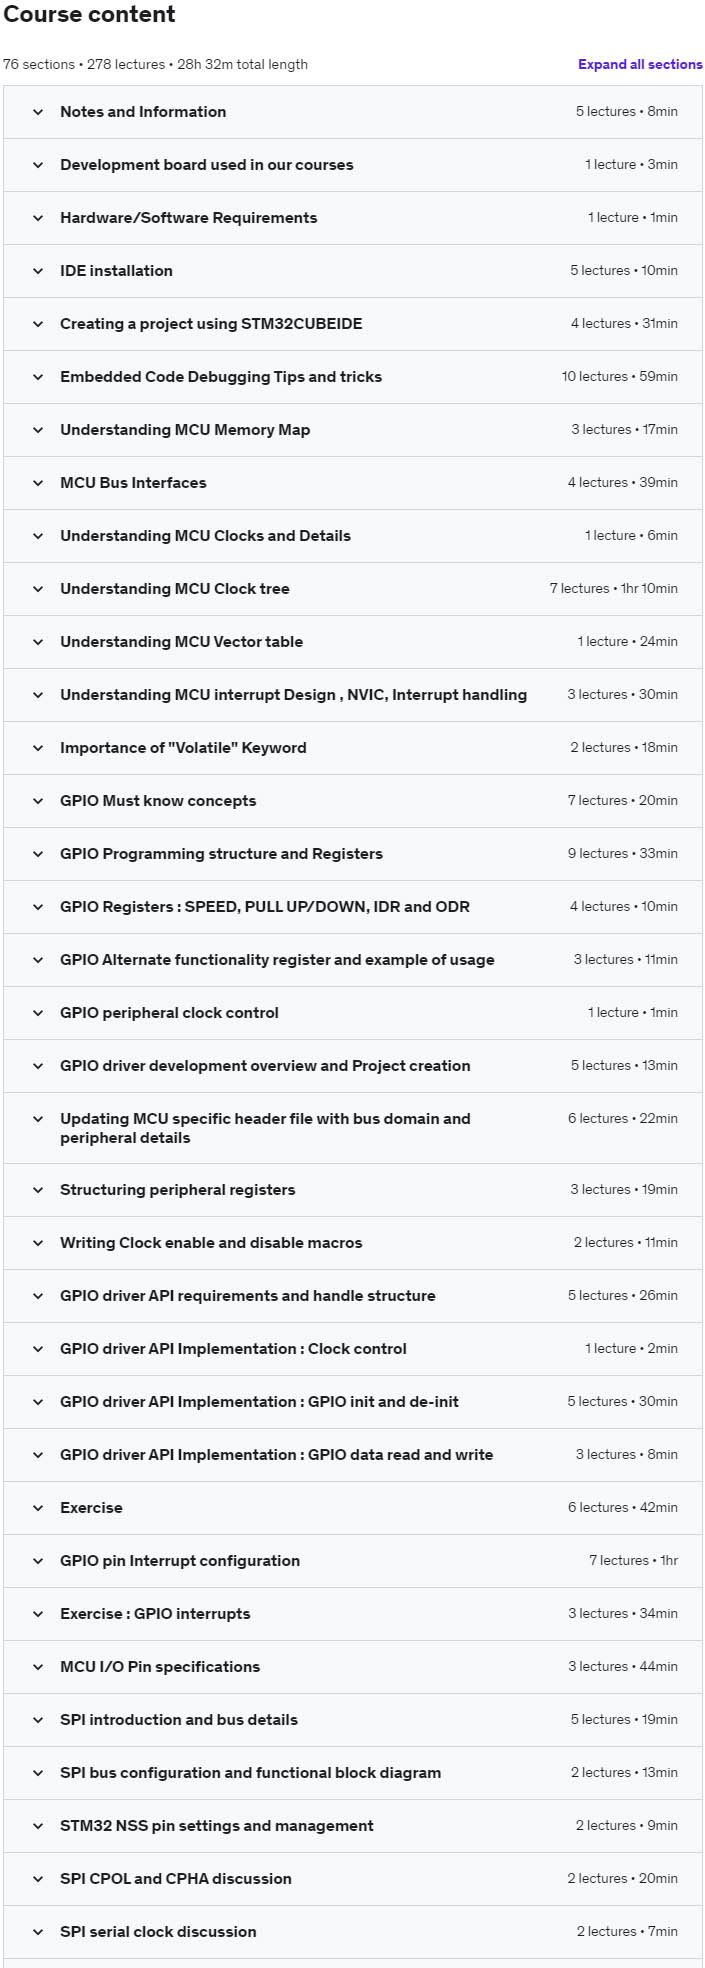Open Understanding MCU Memory Map section
Viewport: 705px width, 1968px height.
[x=352, y=430]
